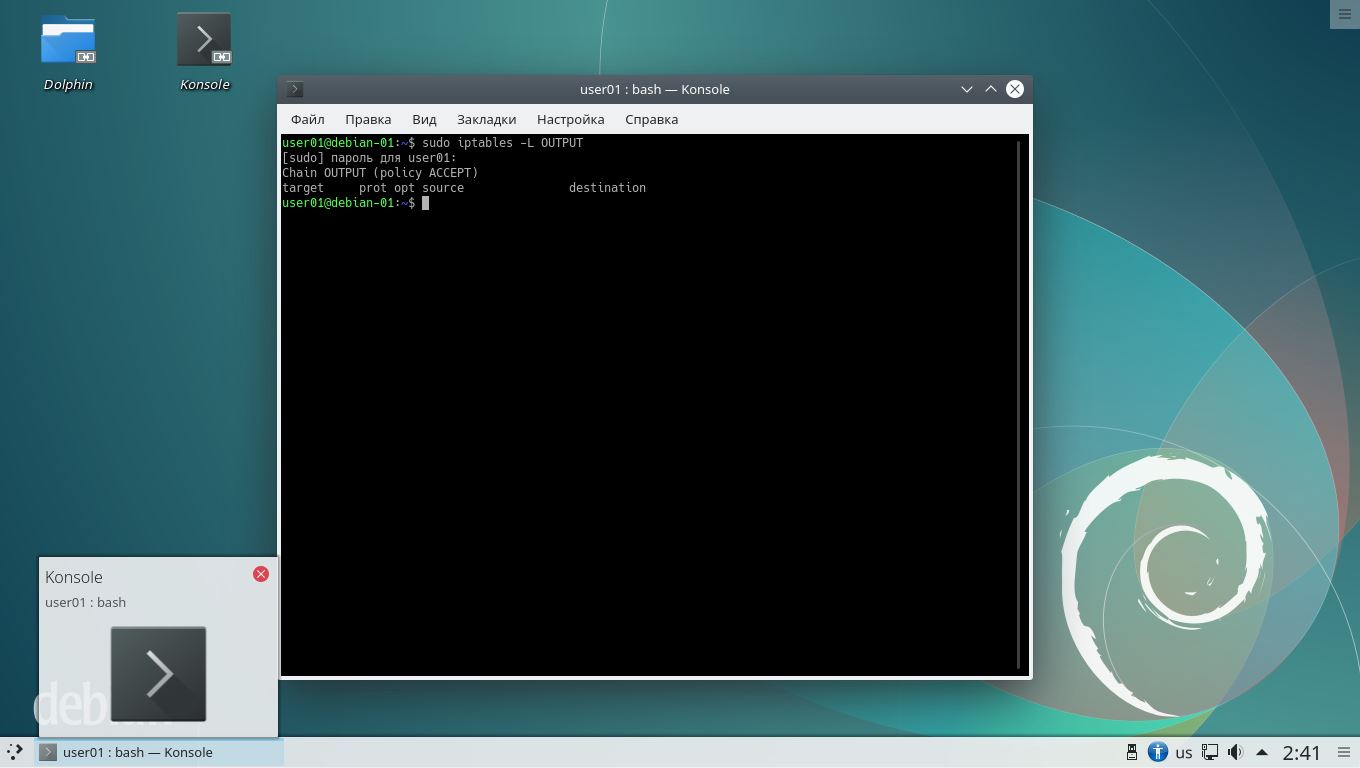Open the removable device notifier tray icon
This screenshot has width=1360, height=768.
(x=1132, y=752)
